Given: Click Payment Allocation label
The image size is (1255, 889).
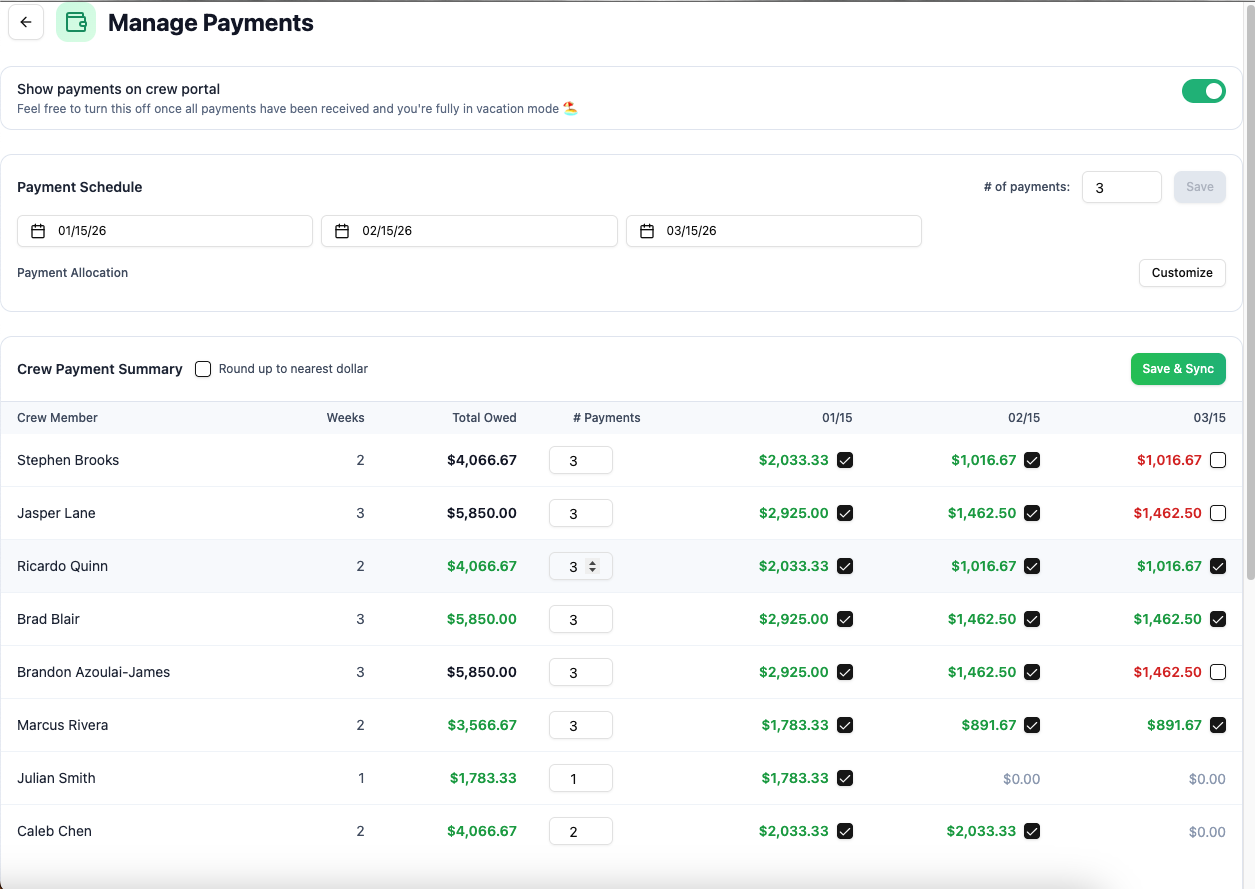Looking at the screenshot, I should [x=72, y=273].
